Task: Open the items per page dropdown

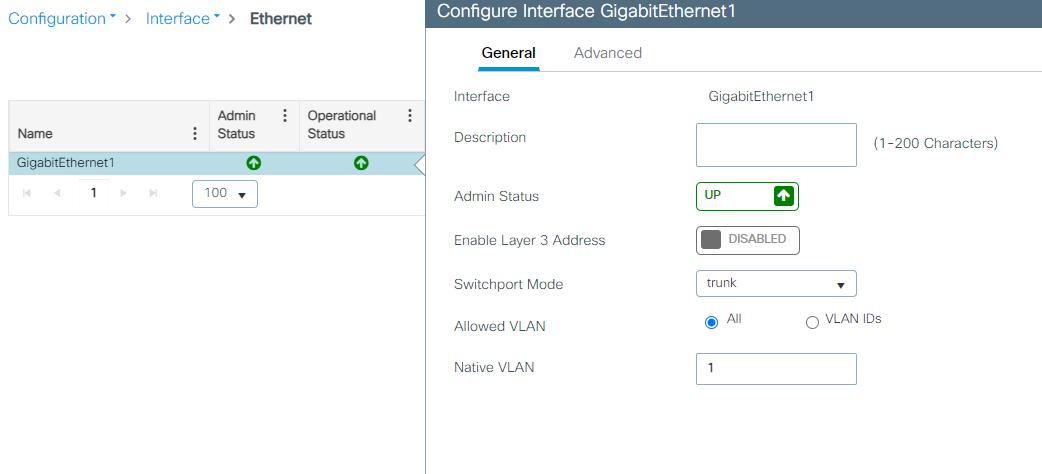Action: tap(225, 194)
